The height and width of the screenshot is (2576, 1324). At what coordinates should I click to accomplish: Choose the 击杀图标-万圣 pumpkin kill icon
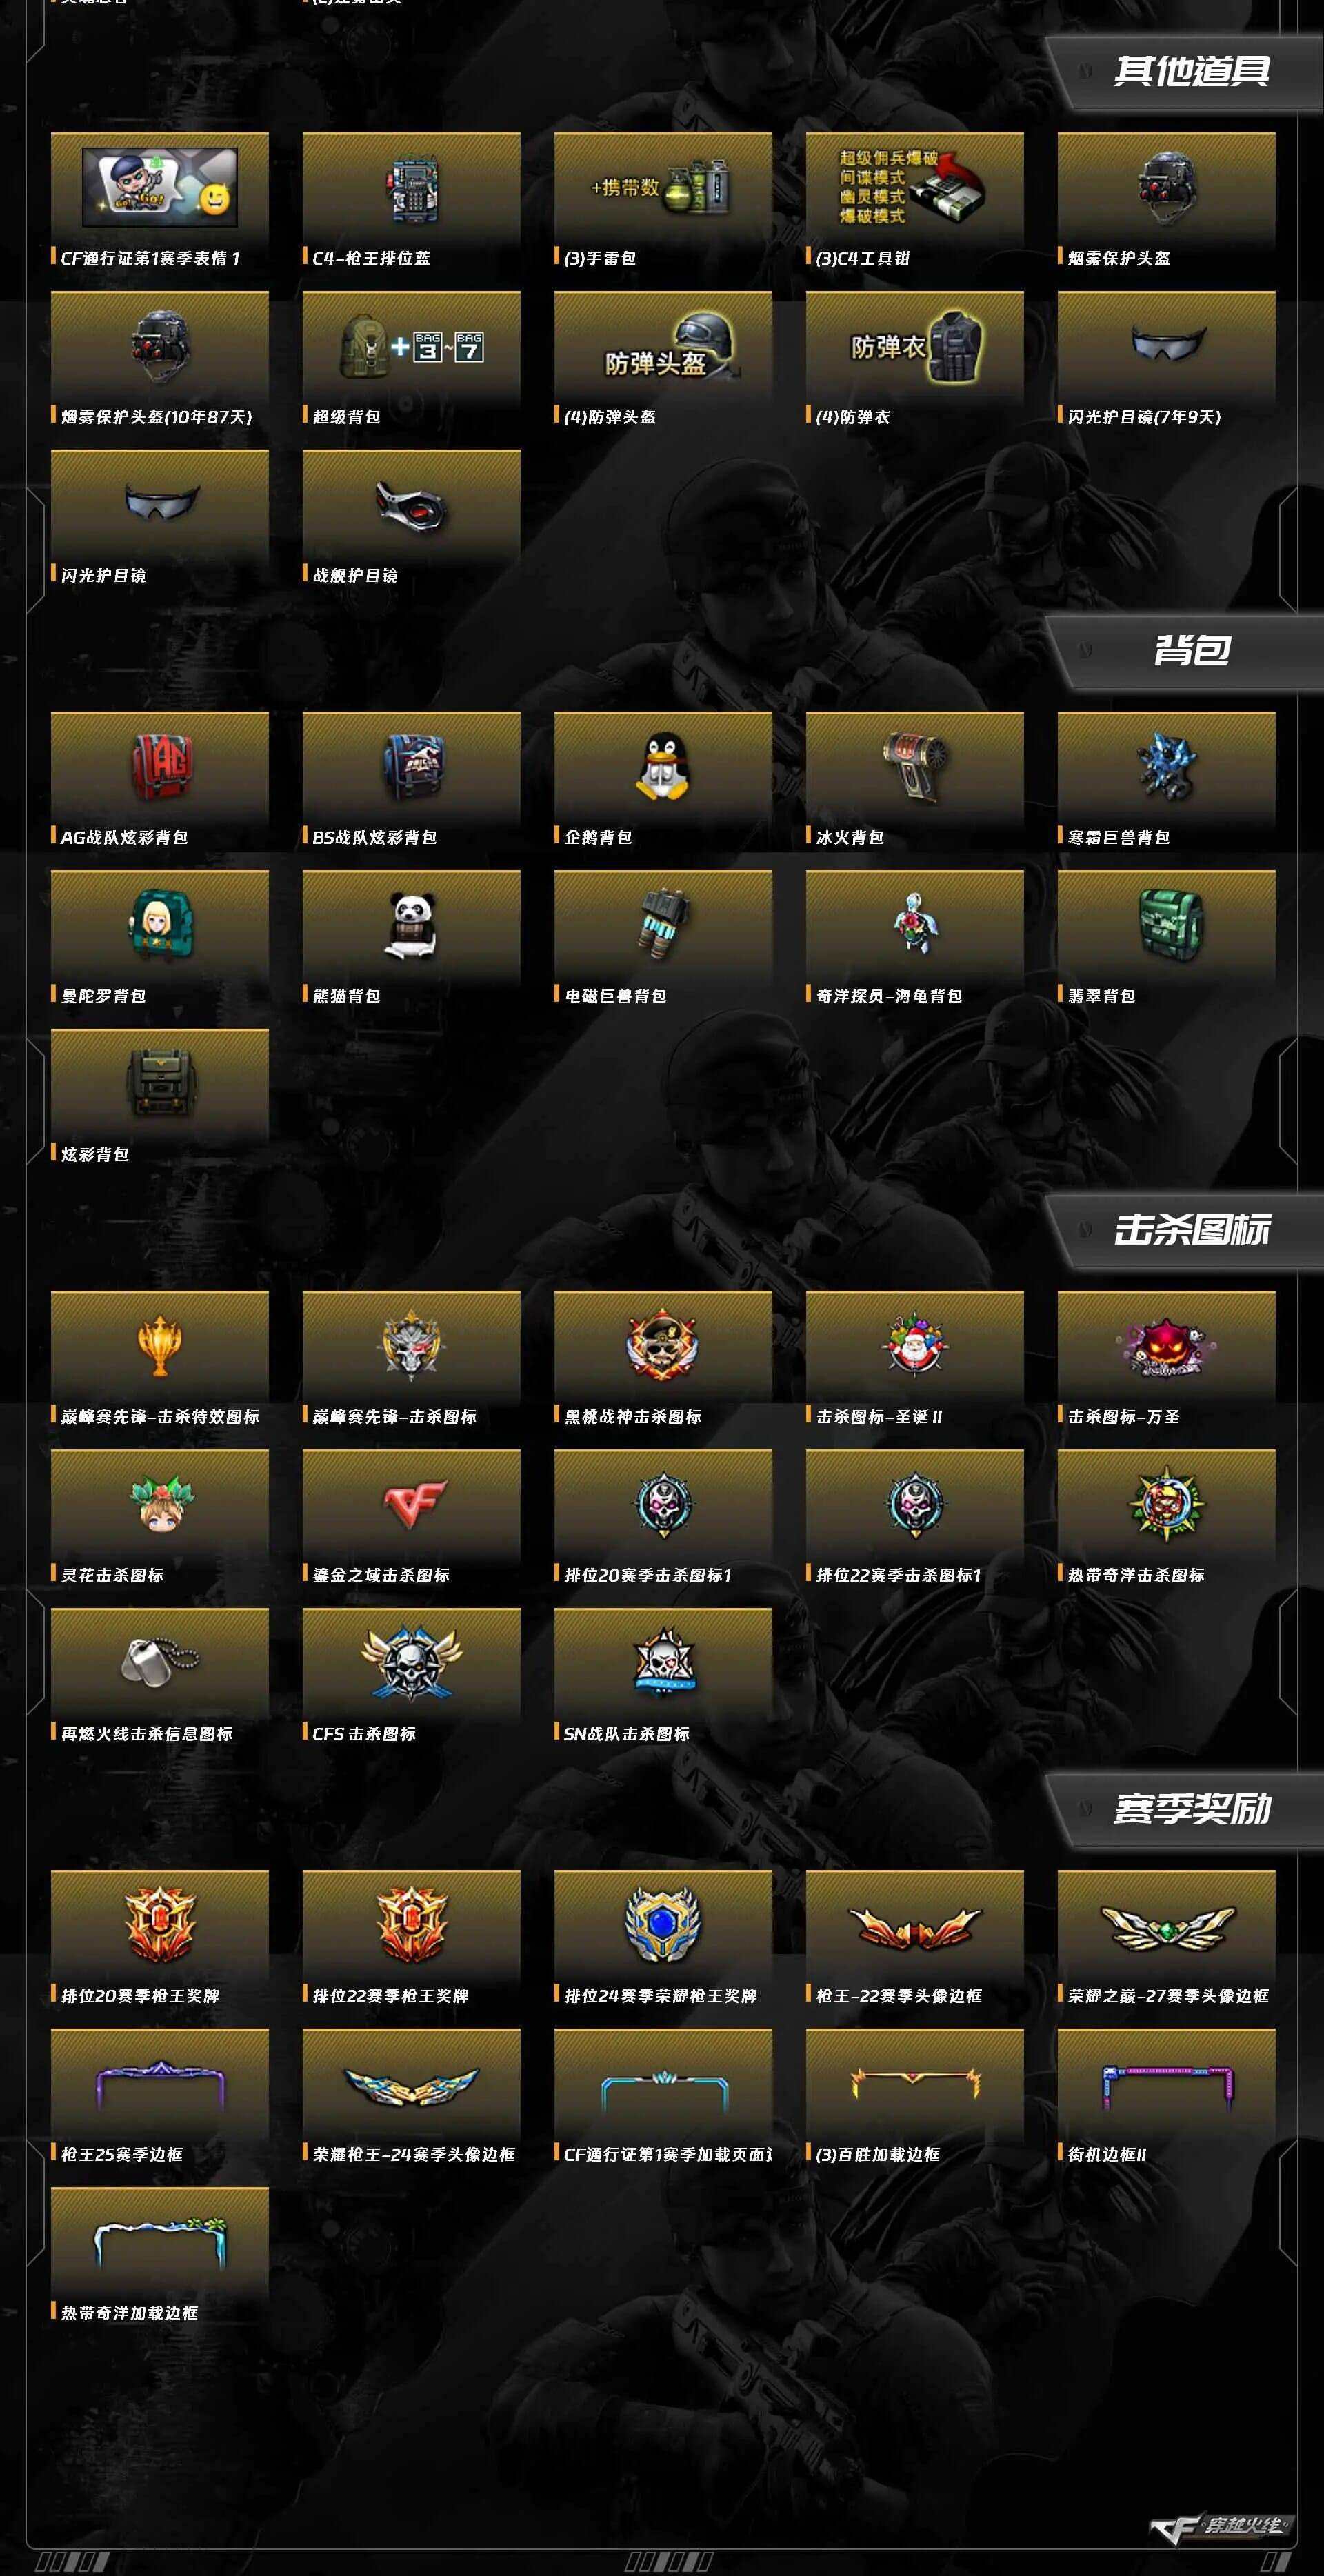[x=1166, y=1346]
